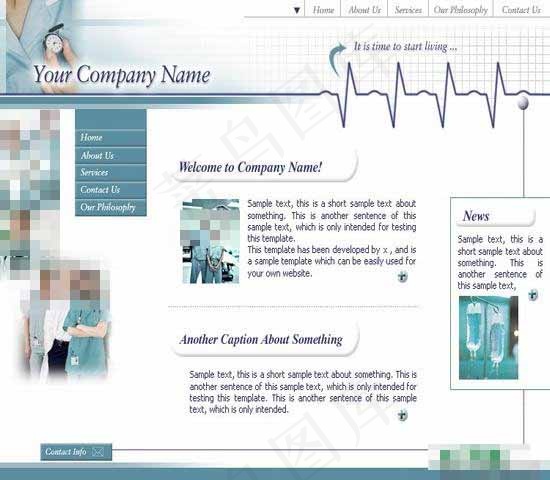Select About Us in the top navigation bar
Screen dimensions: 550x480
click(x=364, y=10)
